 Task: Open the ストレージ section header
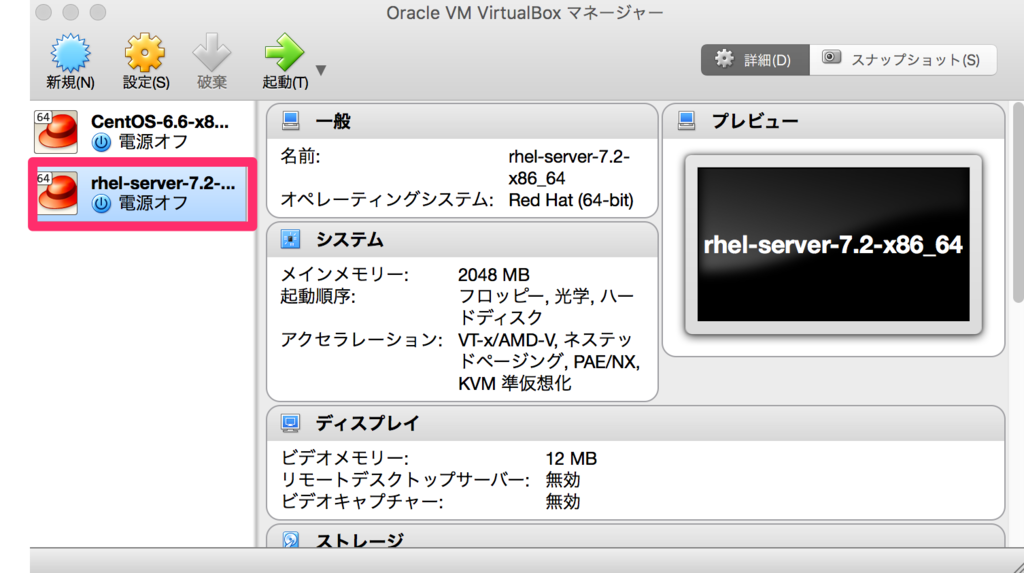tap(635, 536)
